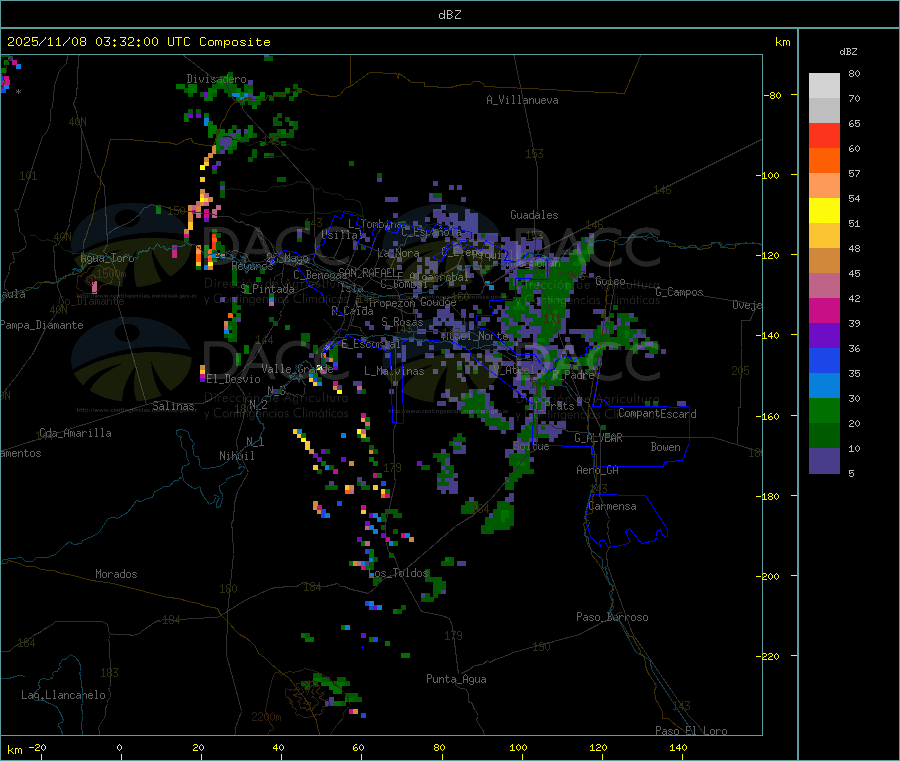Click the S_Pintada map label

click(267, 289)
